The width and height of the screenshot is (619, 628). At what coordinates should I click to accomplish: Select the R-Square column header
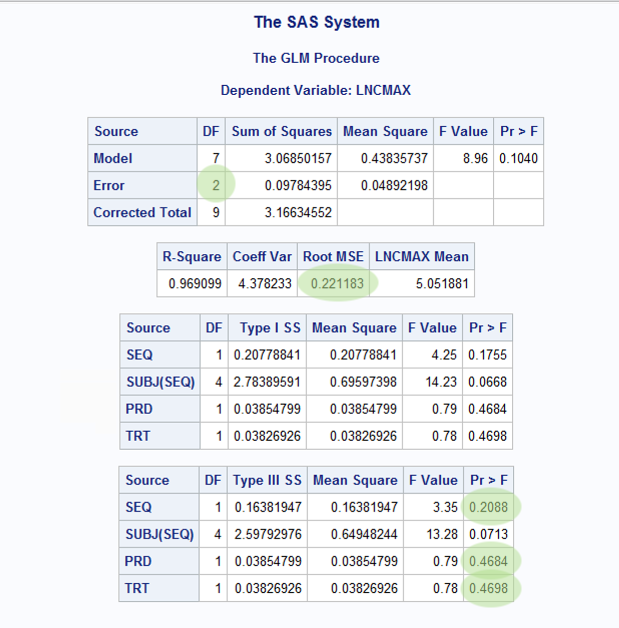192,256
